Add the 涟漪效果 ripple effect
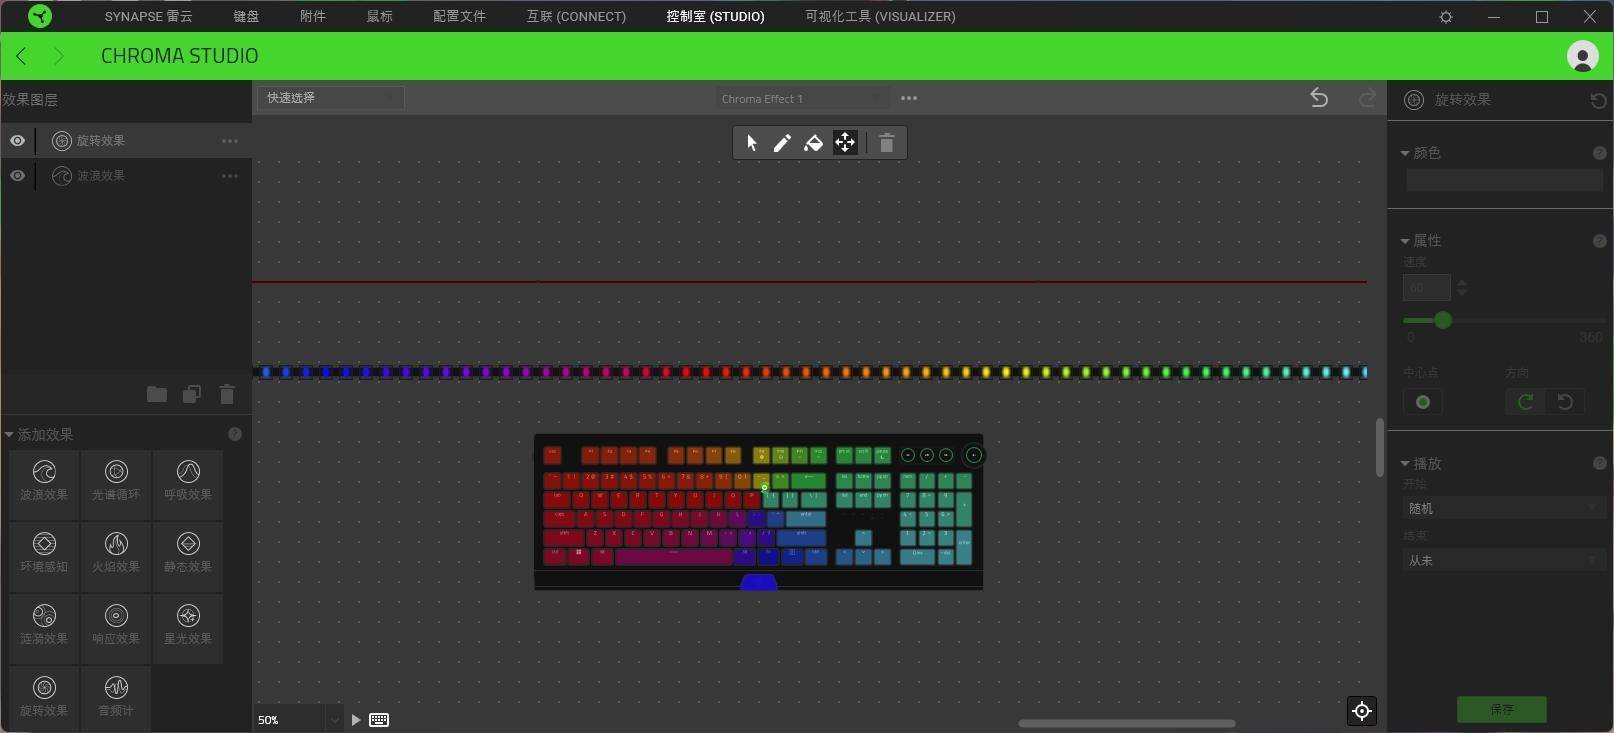Image resolution: width=1614 pixels, height=733 pixels. click(x=44, y=628)
